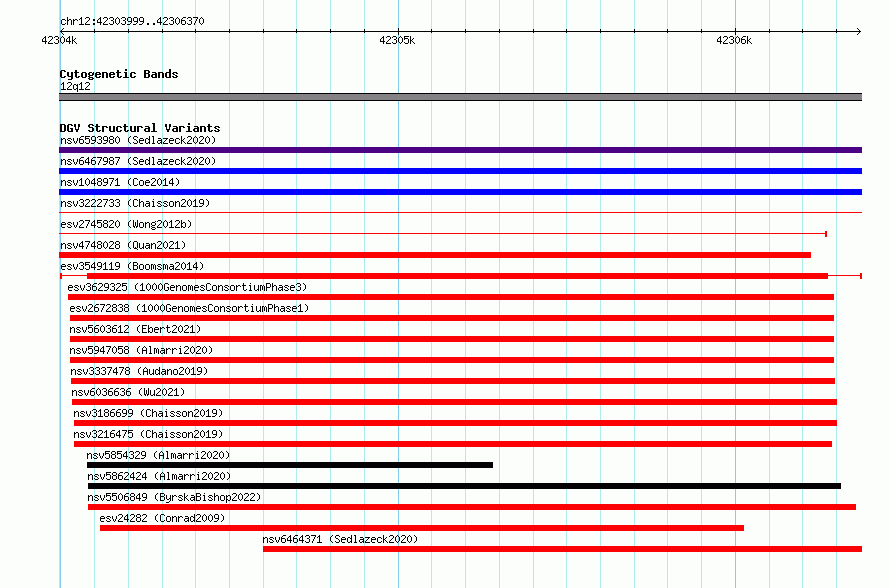890x588 pixels.
Task: Click the thin red line under nsv3222733
Action: 460,213
